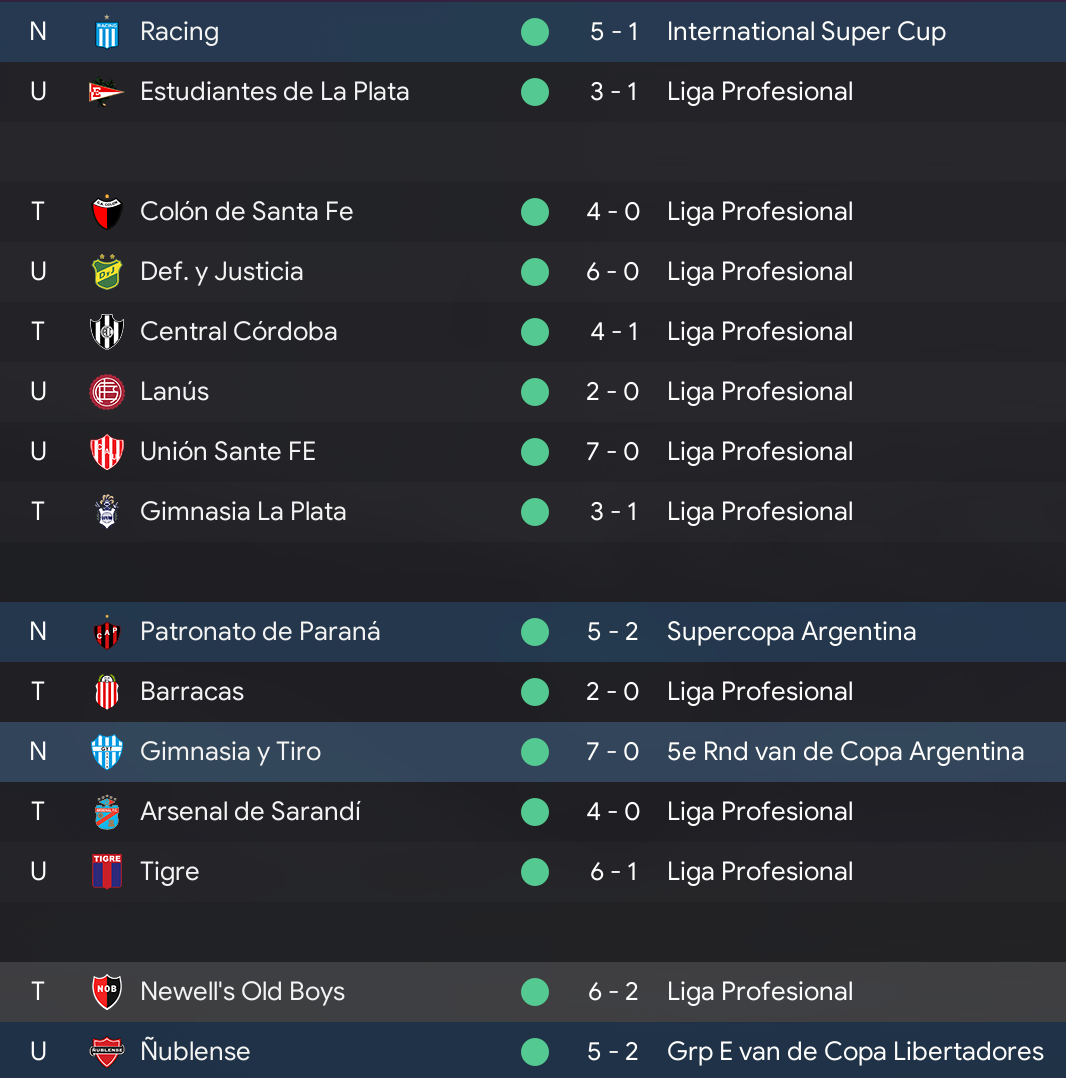1066x1078 pixels.
Task: Click the Tigre club badge
Action: point(107,871)
